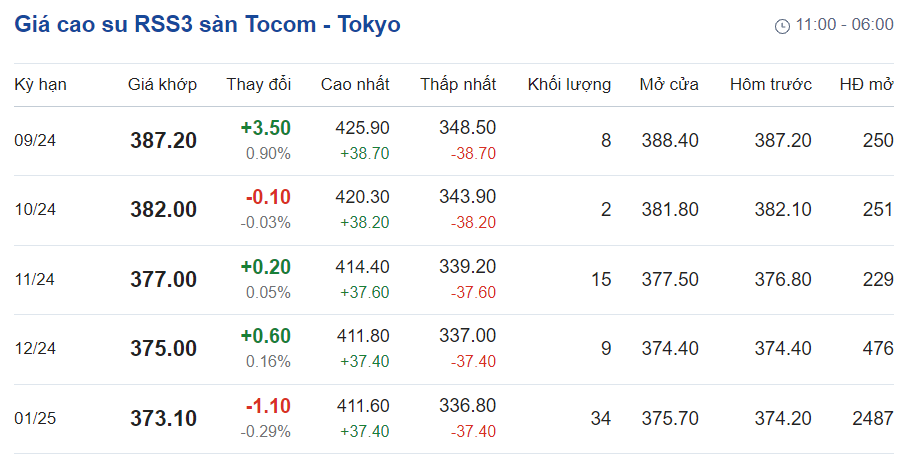Click the Mở cửa column header
911x469 pixels.
(669, 84)
